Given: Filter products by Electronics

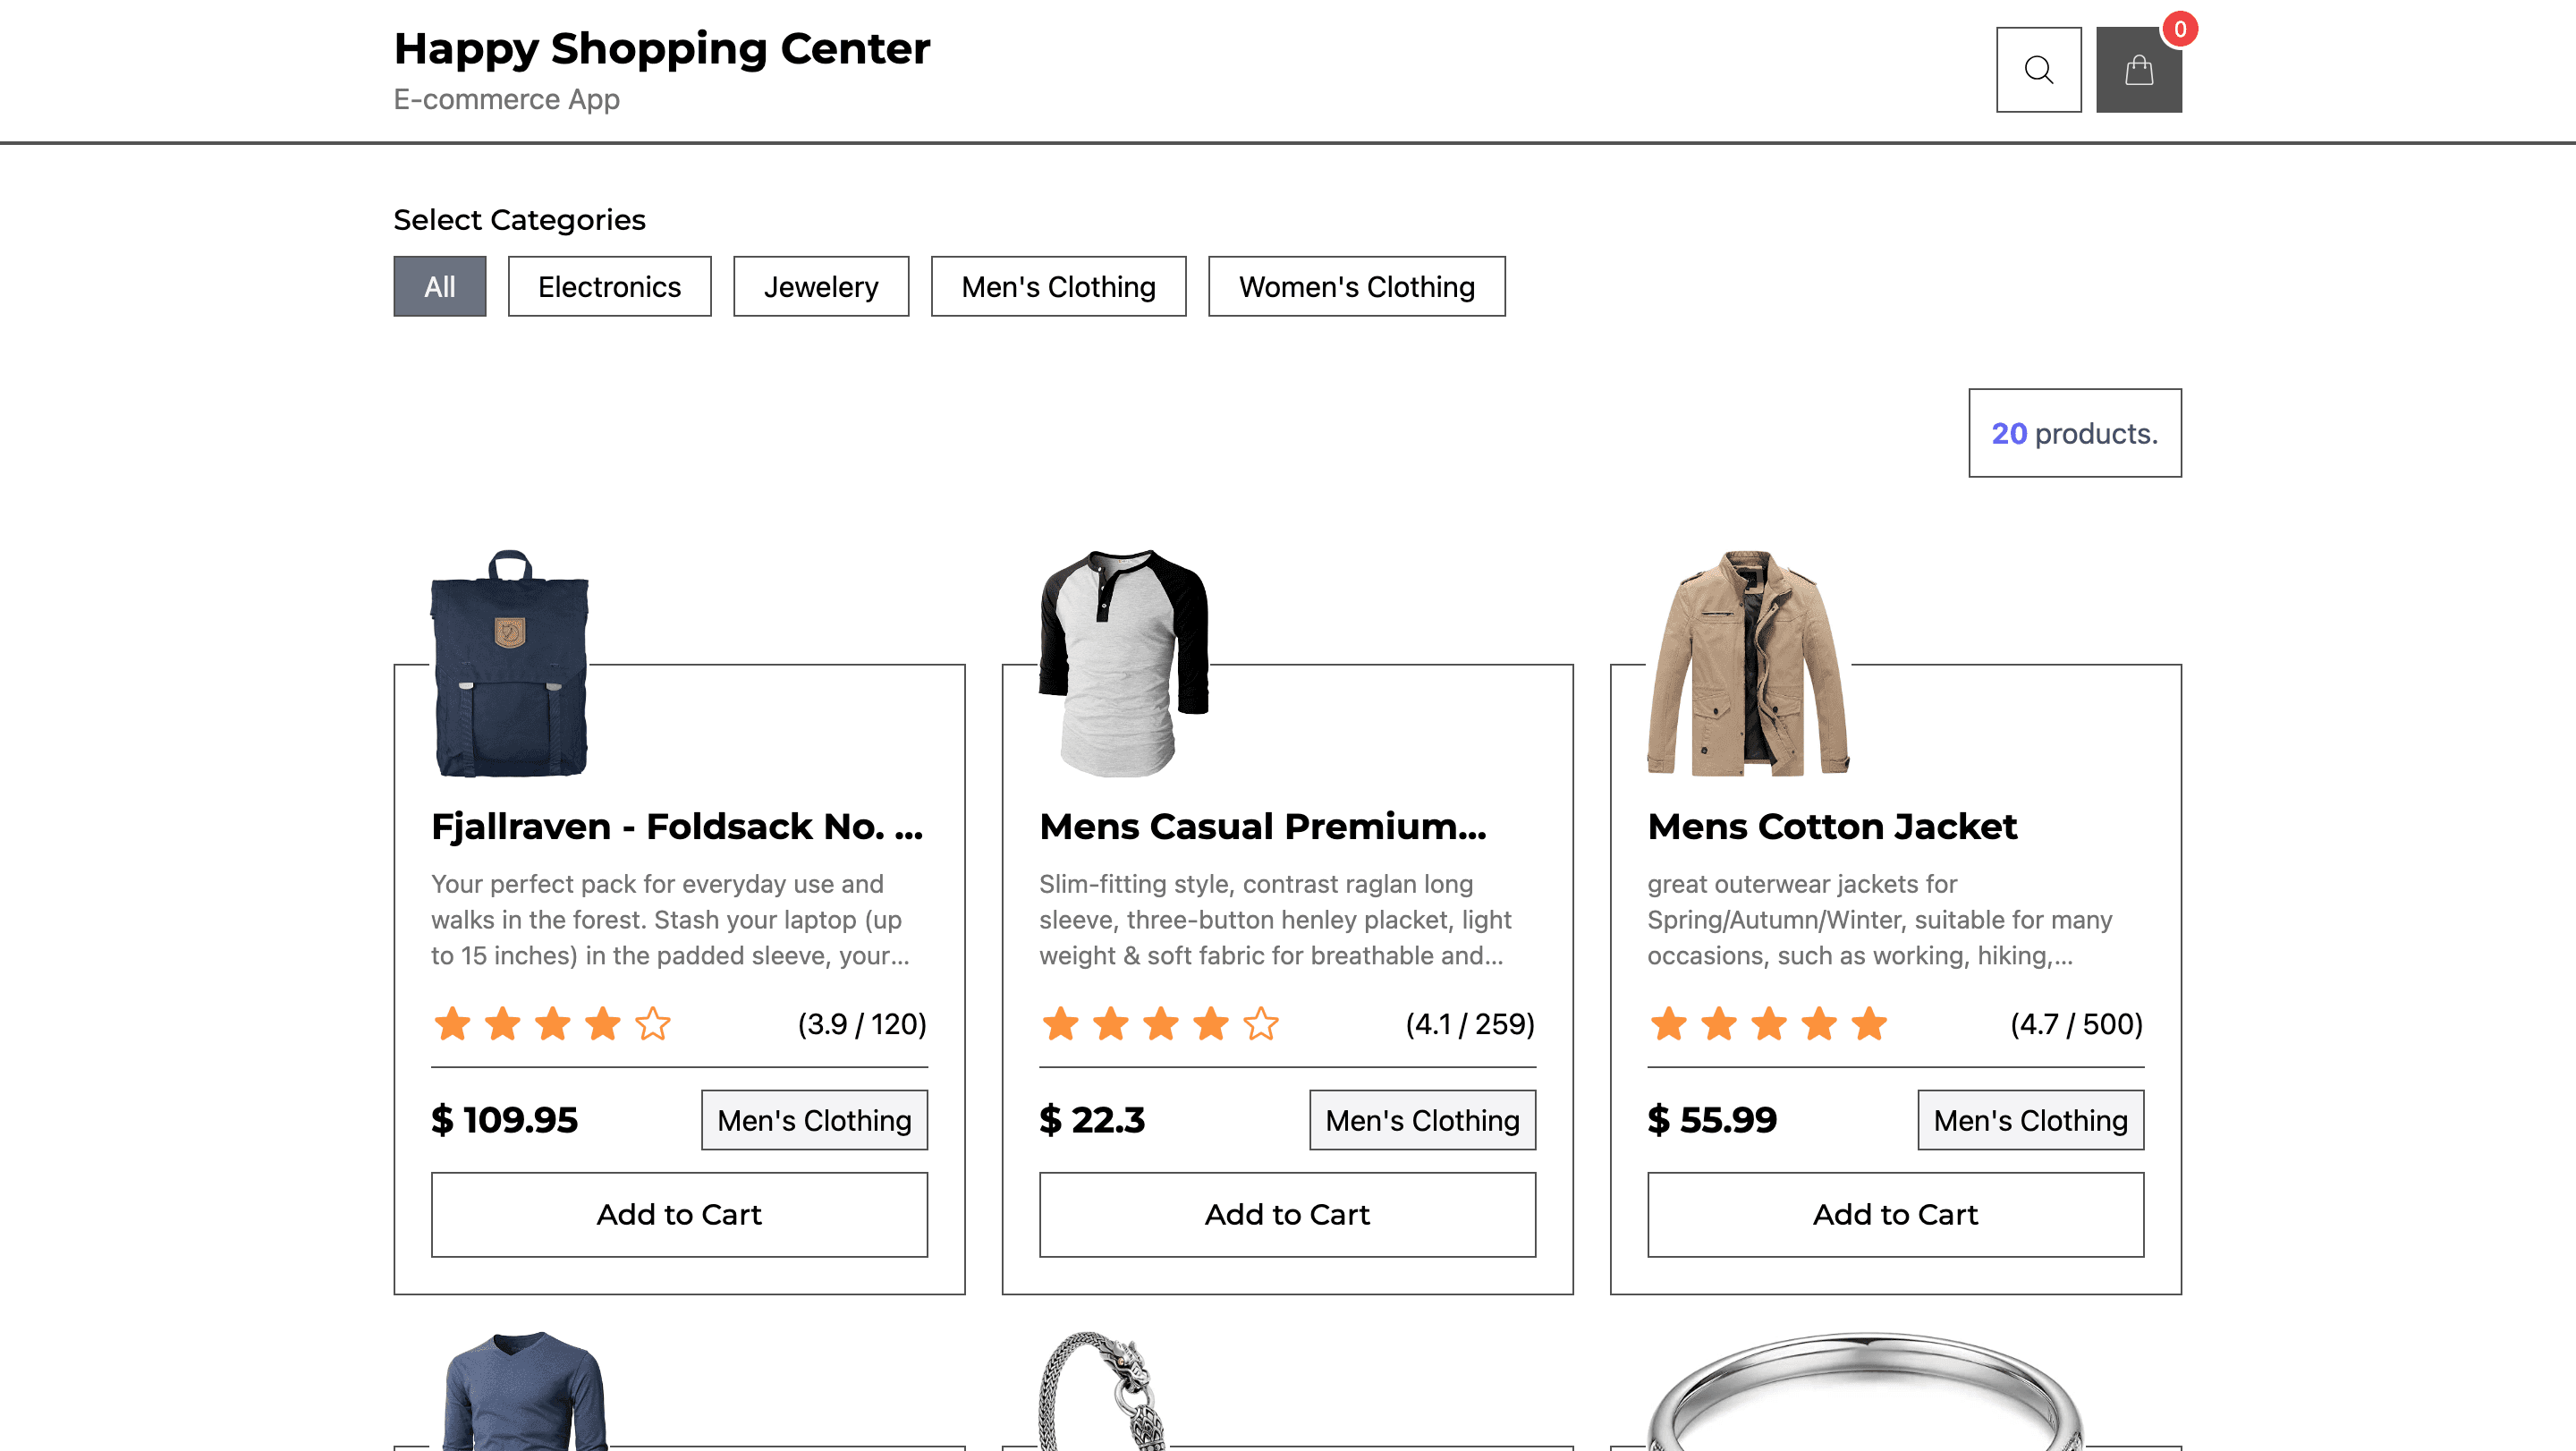Looking at the screenshot, I should click(609, 287).
